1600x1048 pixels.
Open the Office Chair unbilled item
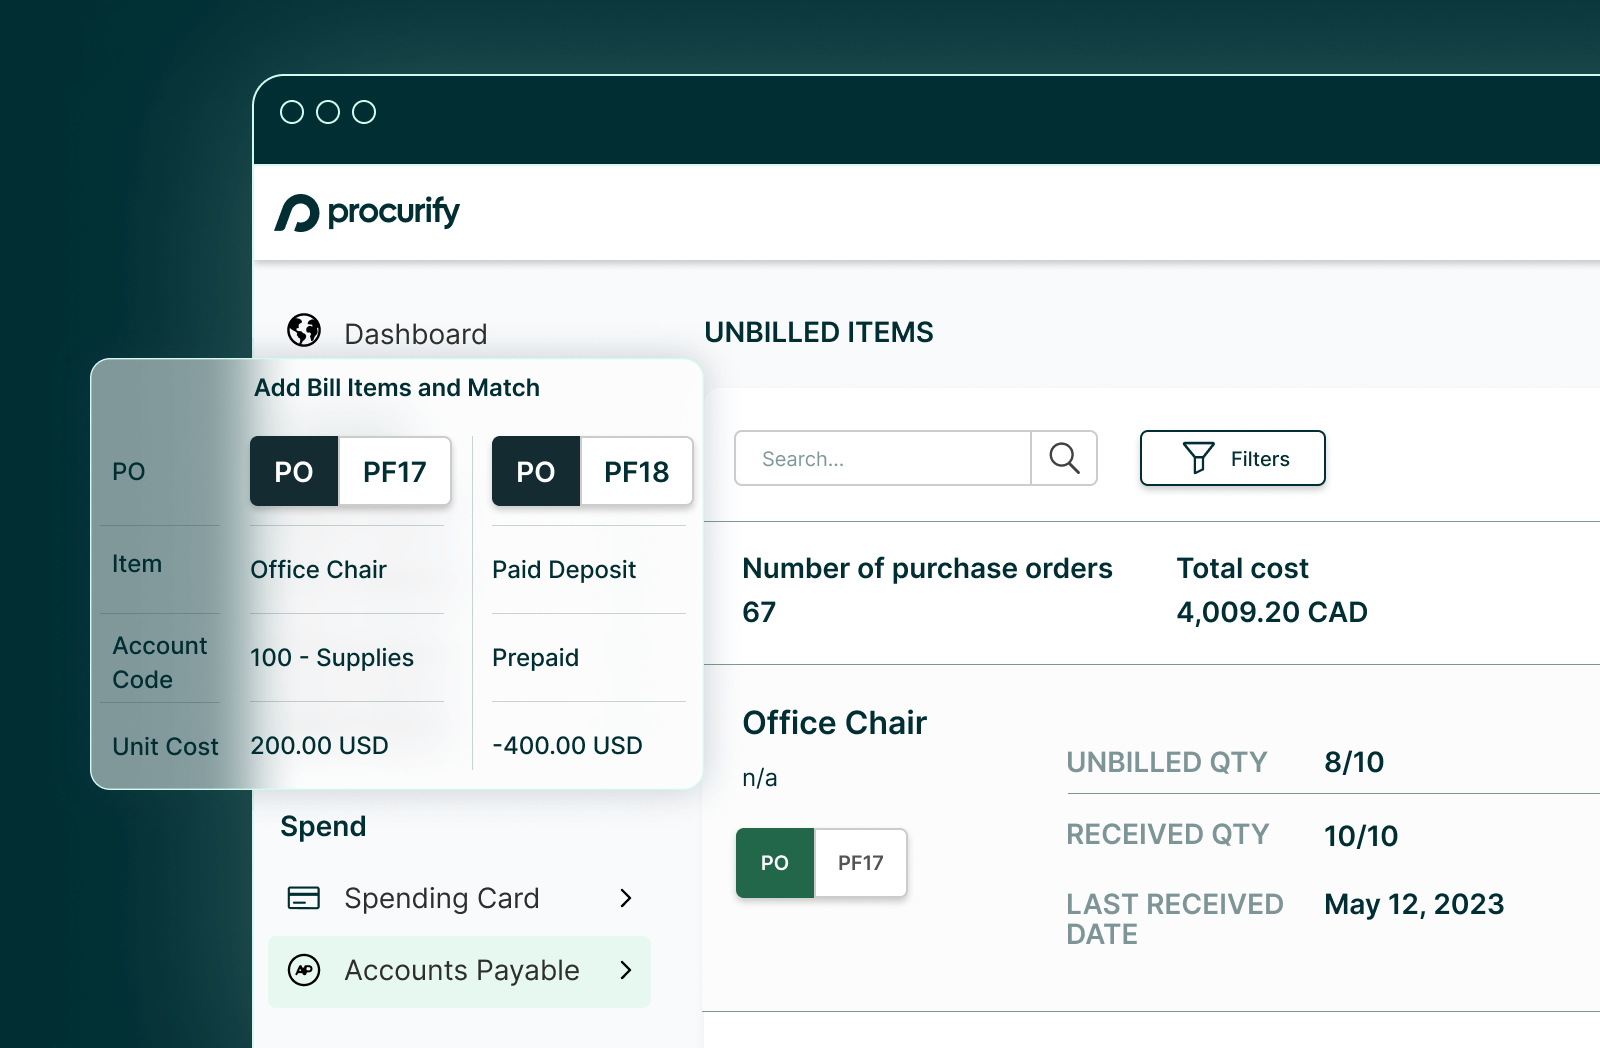835,722
